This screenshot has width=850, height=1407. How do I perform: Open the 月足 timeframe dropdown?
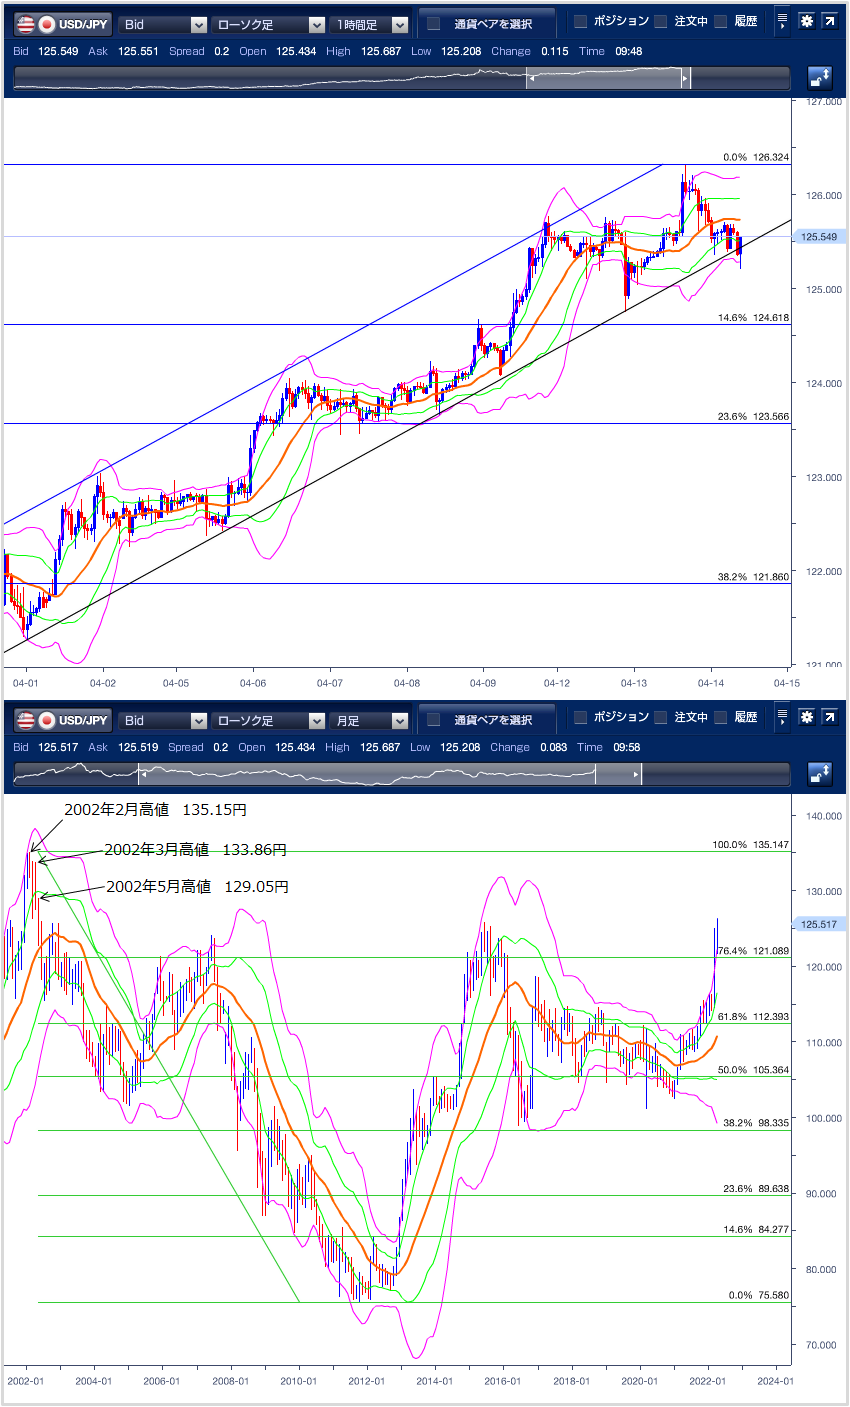371,721
